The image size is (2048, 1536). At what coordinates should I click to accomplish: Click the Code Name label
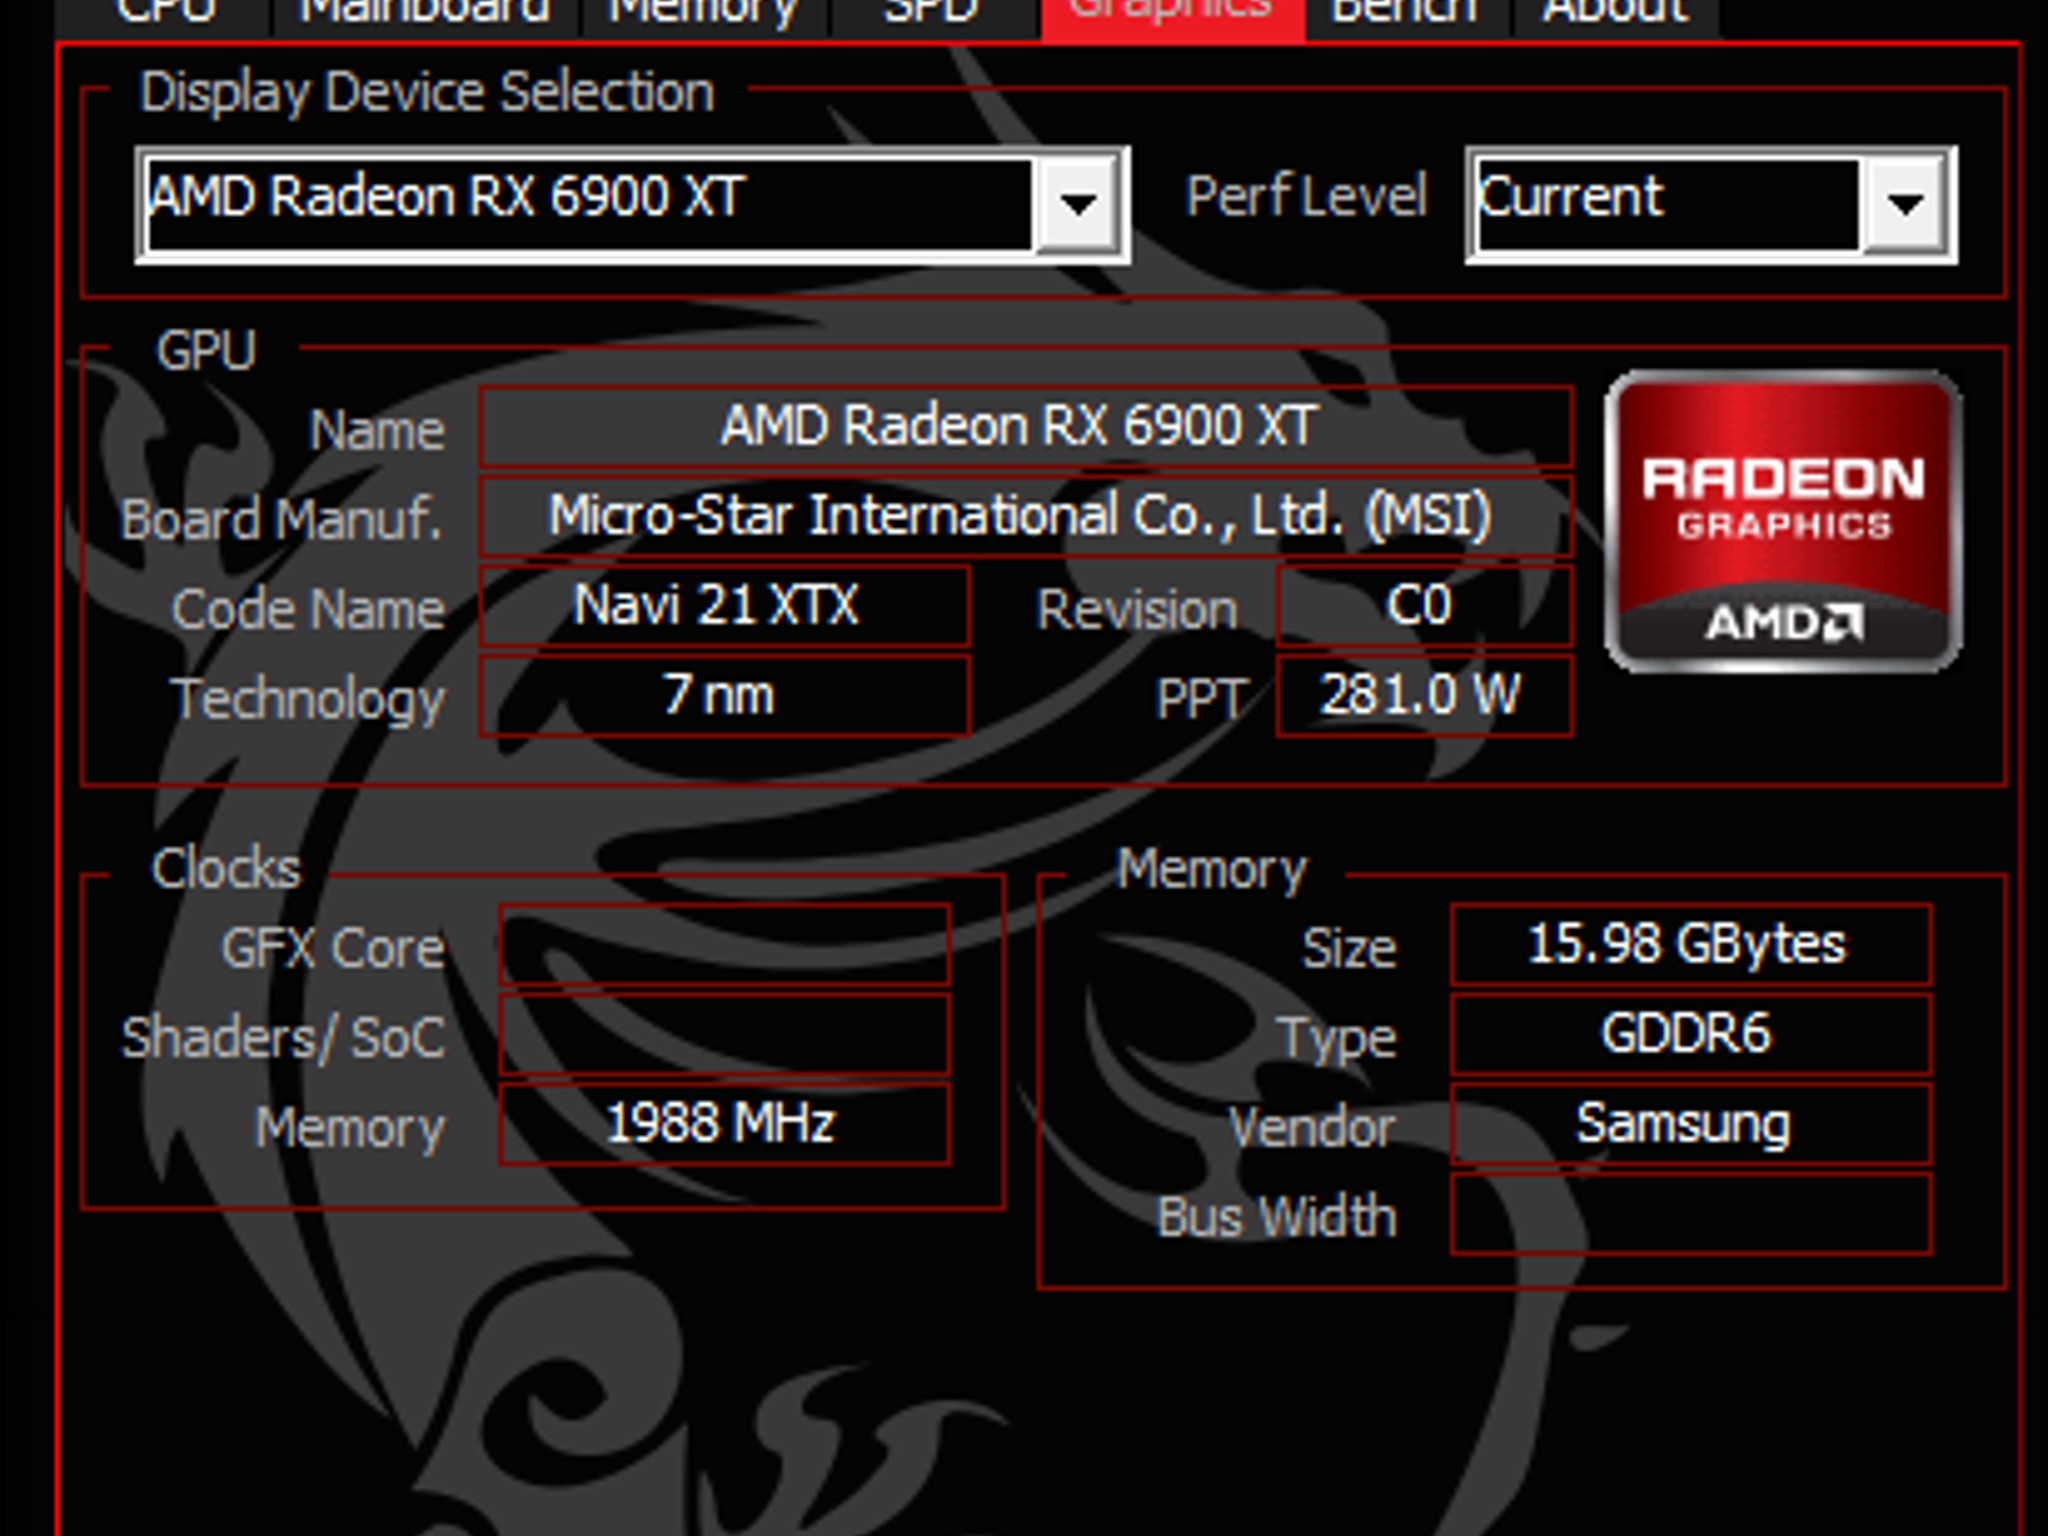[x=308, y=610]
